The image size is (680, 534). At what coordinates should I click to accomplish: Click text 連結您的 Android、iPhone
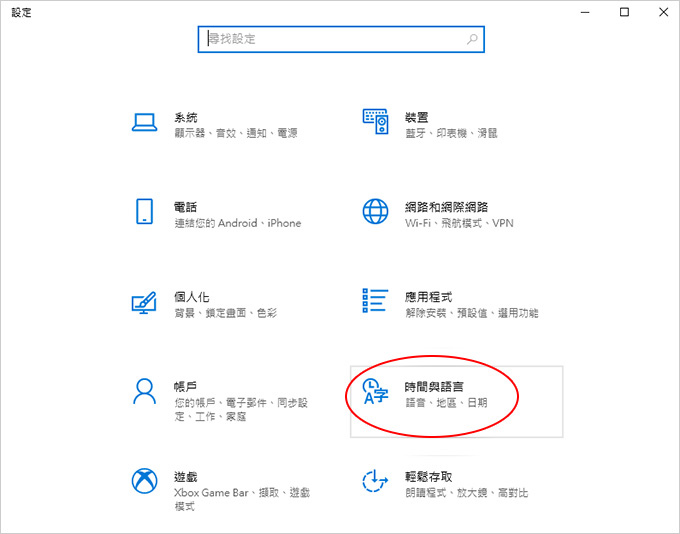(238, 223)
